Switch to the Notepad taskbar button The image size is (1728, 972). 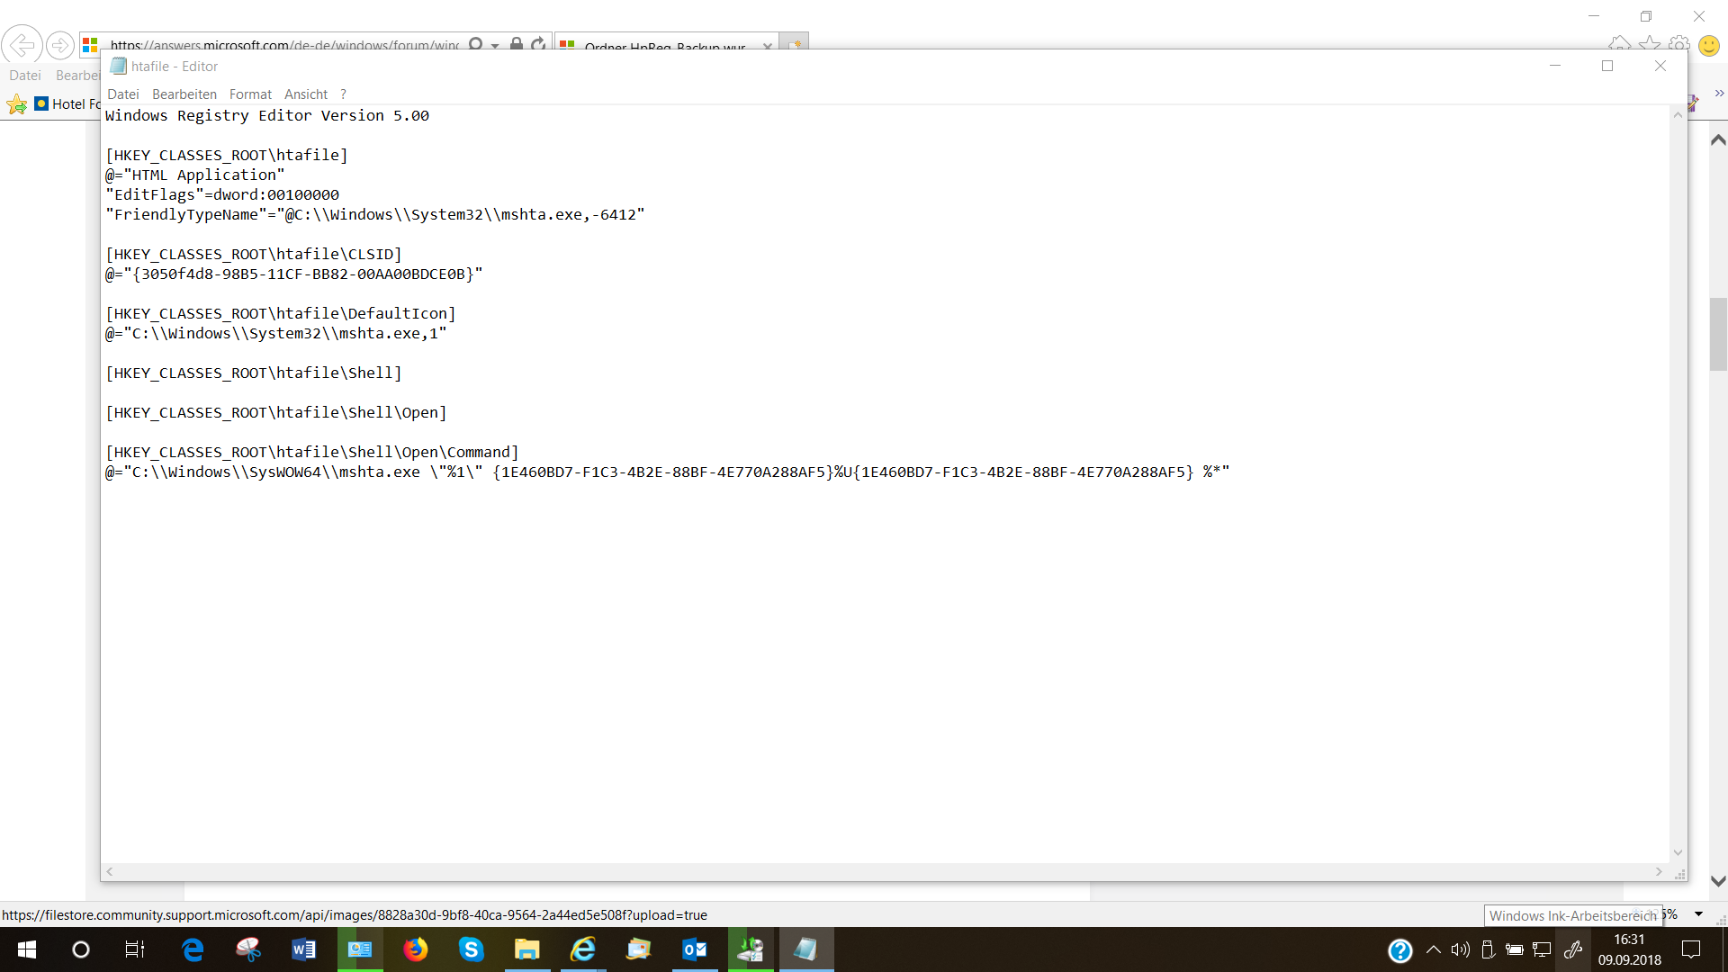[806, 949]
